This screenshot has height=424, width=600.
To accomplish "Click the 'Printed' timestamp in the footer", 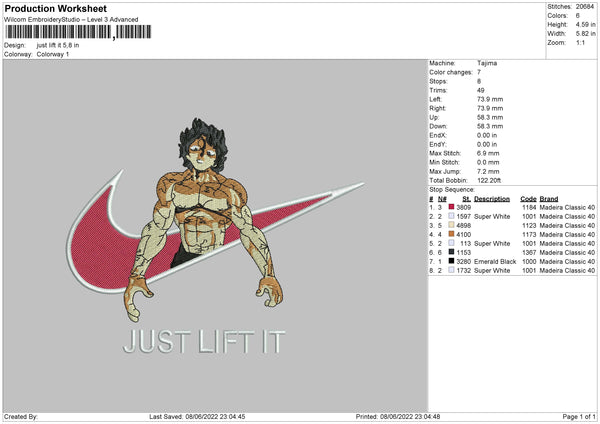I will [x=398, y=417].
